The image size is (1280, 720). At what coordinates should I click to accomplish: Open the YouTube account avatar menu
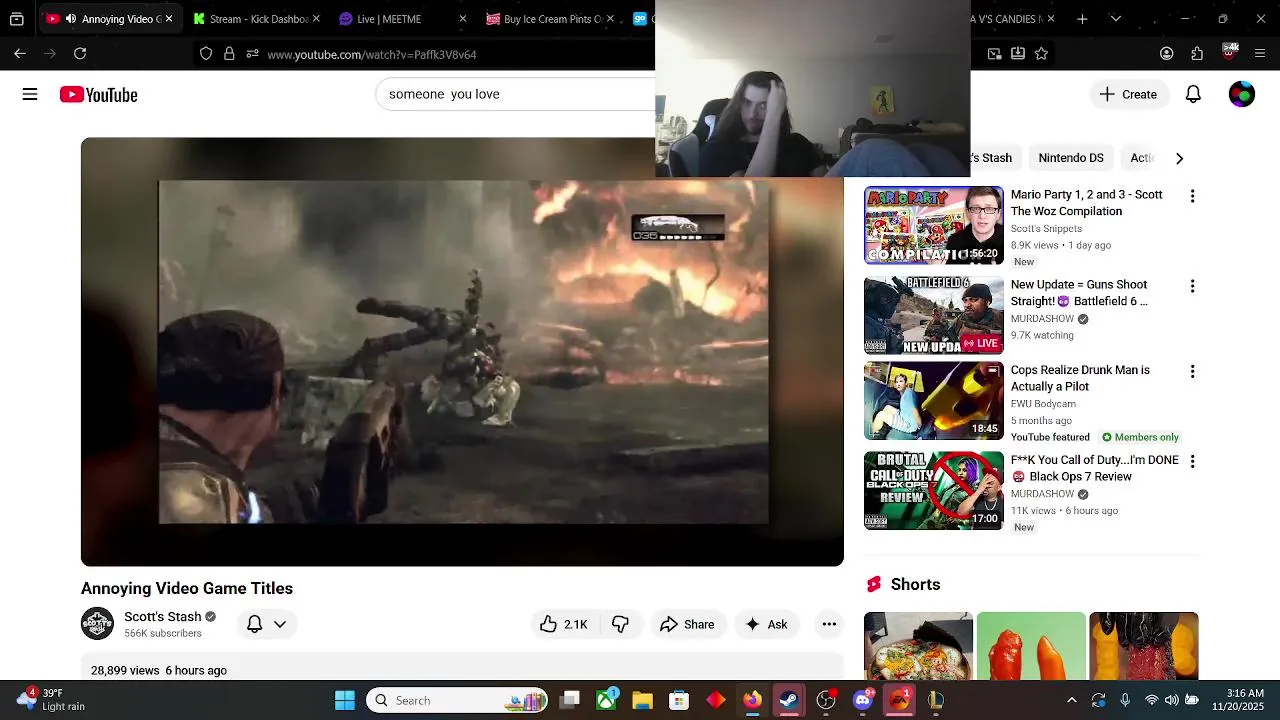click(1241, 94)
